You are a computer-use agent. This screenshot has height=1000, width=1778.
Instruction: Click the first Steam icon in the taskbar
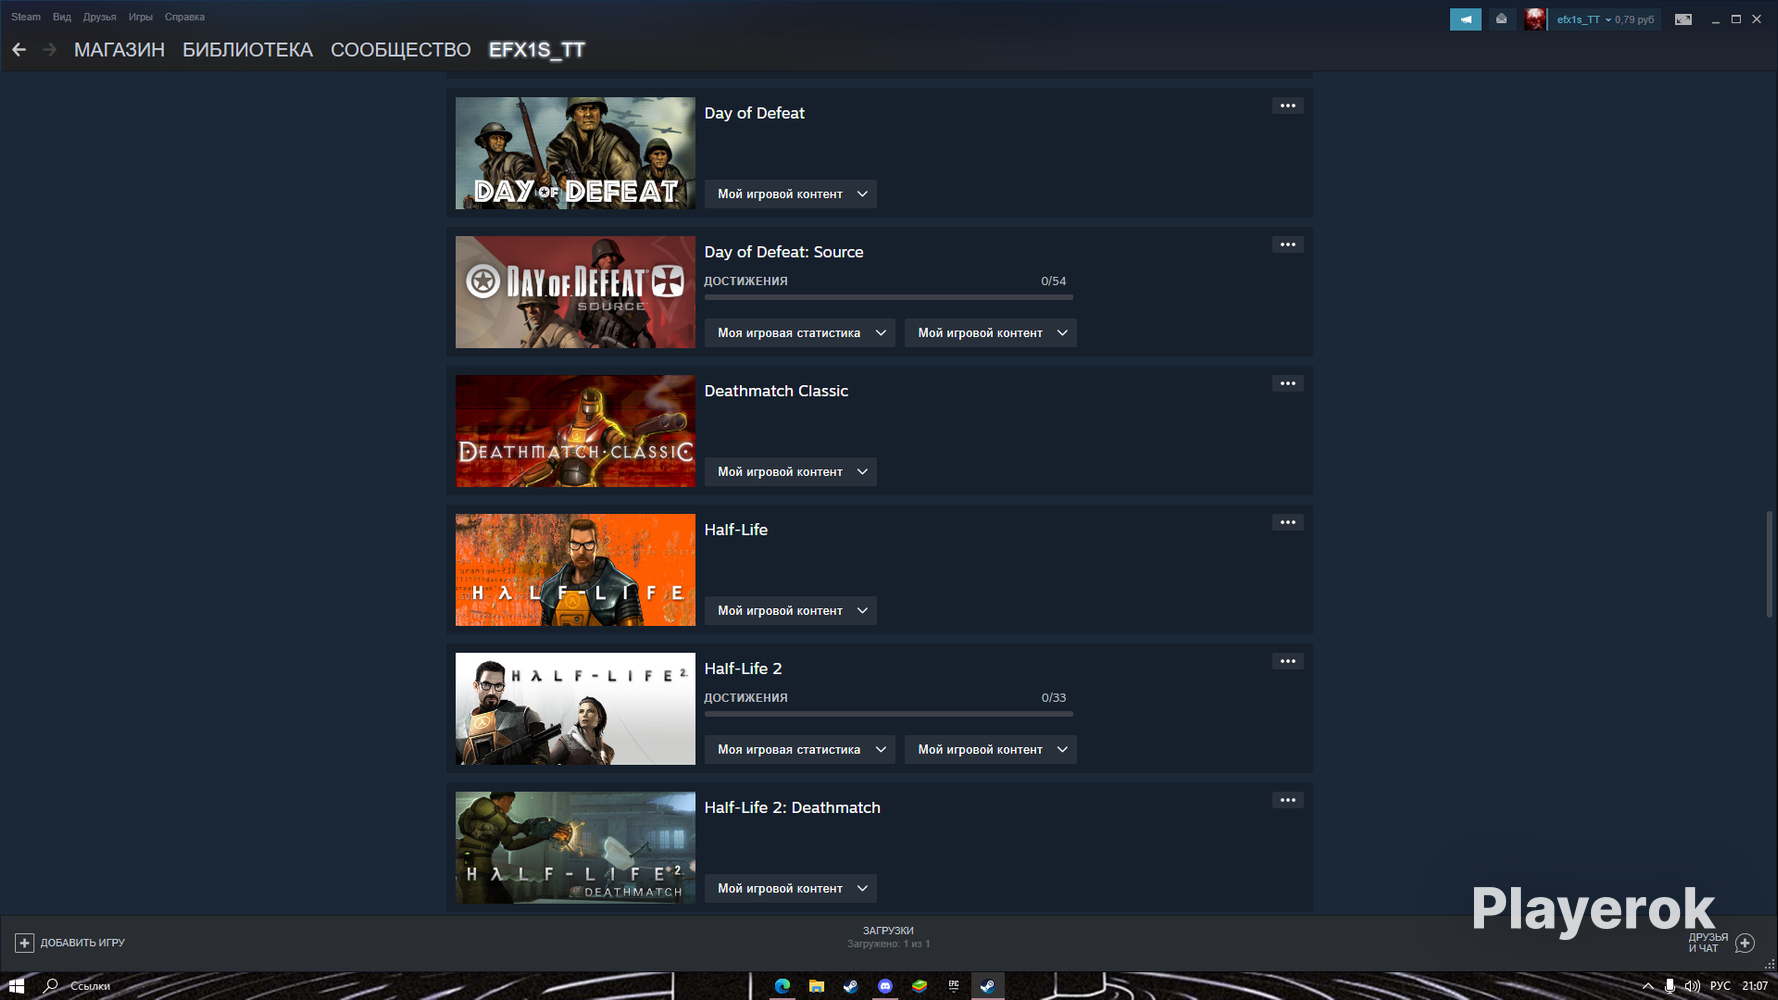point(850,986)
